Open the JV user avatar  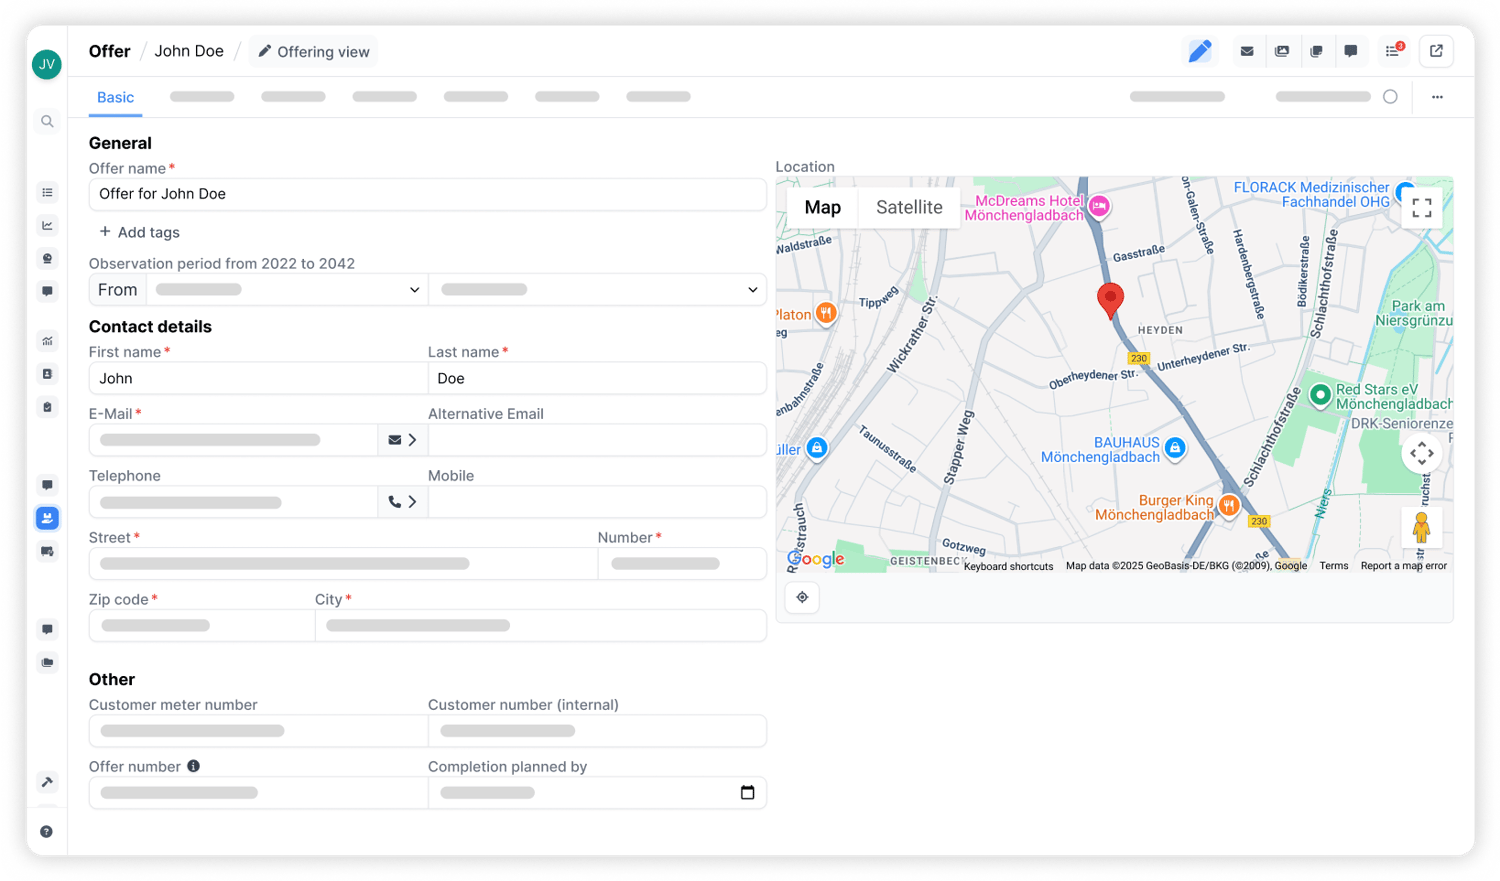click(x=47, y=64)
